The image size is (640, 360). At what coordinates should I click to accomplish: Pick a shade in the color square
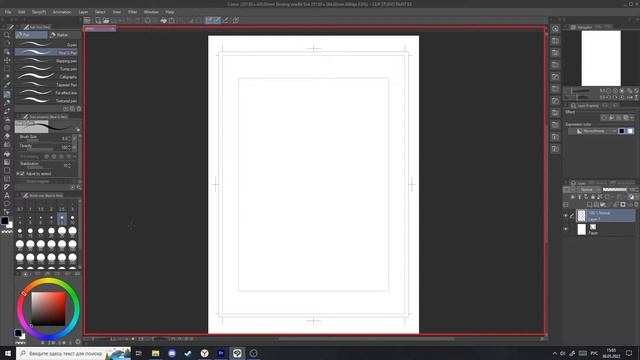tap(49, 309)
